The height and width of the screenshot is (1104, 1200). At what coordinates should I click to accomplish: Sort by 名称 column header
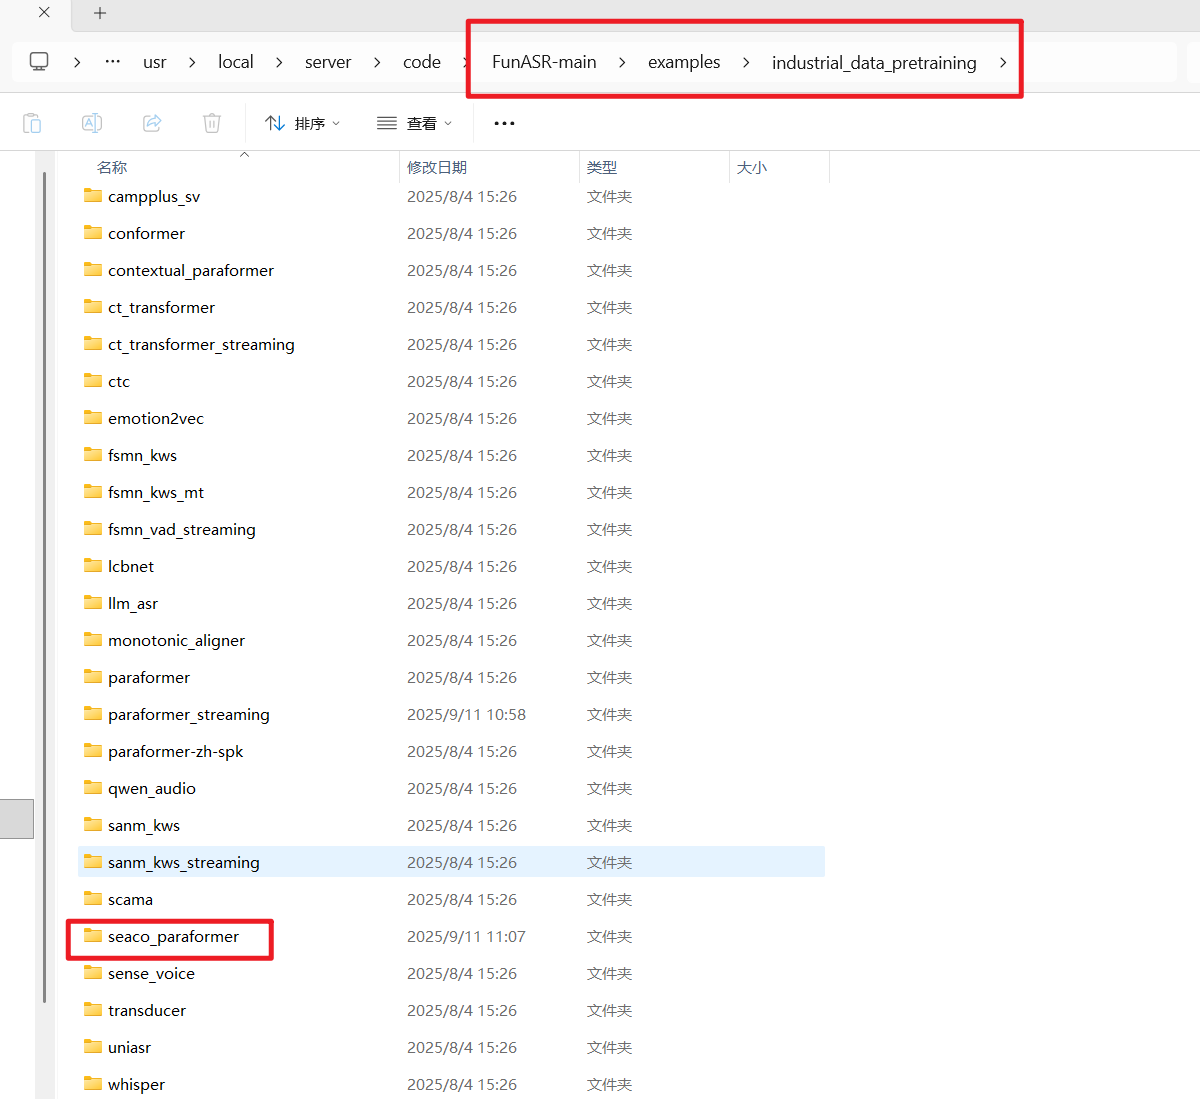(112, 167)
